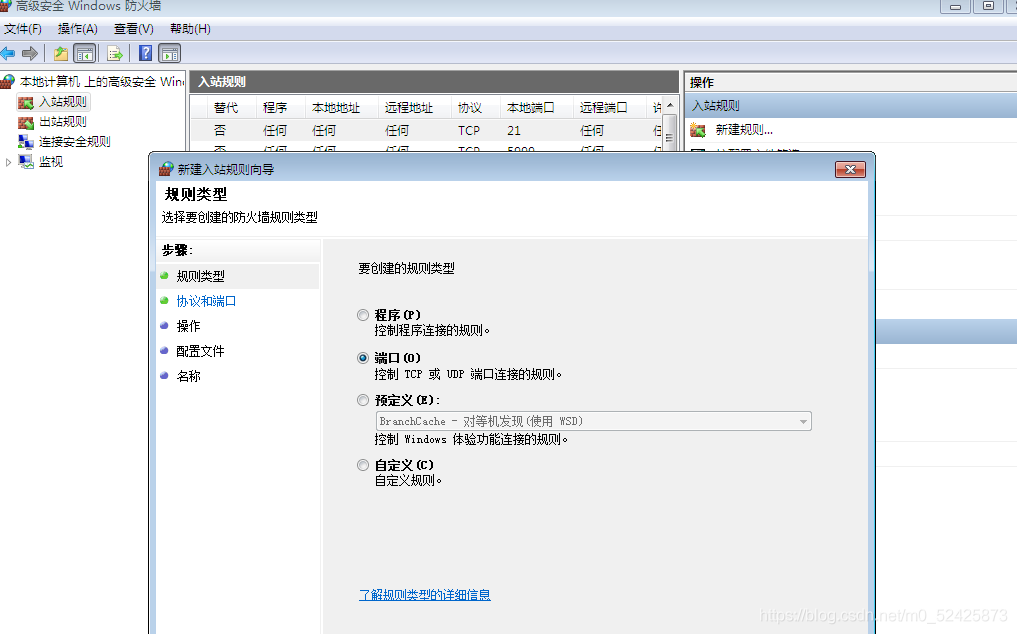The image size is (1017, 634).
Task: Select the 本地计算机 上的高级安全 root node
Action: point(102,81)
